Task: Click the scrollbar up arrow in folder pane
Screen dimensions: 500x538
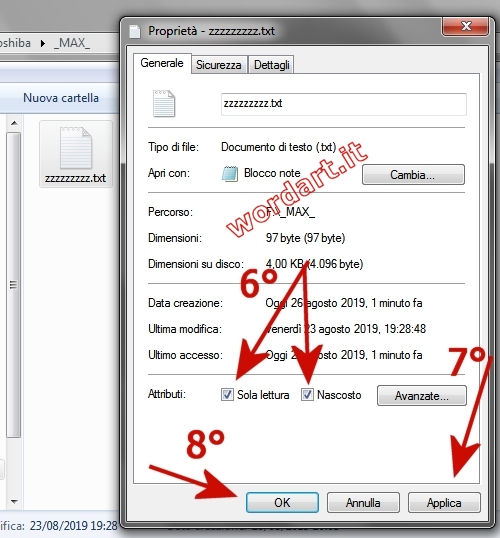Action: [14, 123]
